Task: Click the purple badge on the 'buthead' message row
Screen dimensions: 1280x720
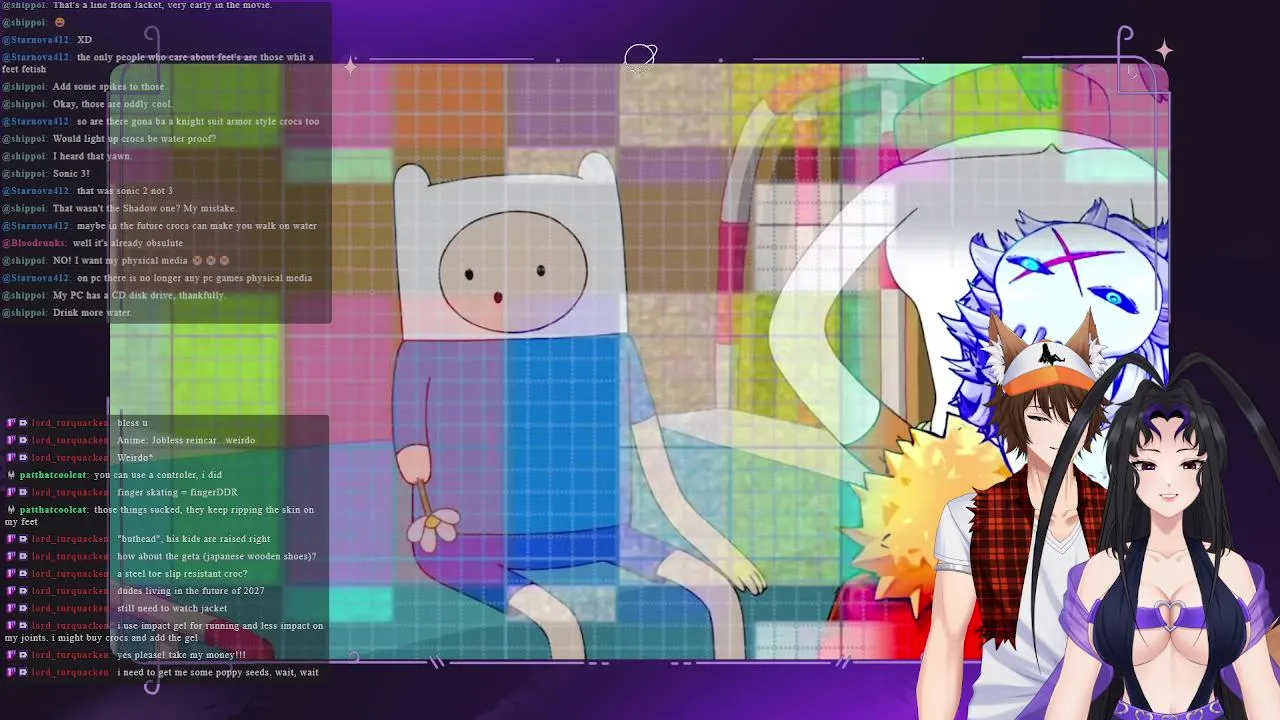Action: tap(11, 539)
